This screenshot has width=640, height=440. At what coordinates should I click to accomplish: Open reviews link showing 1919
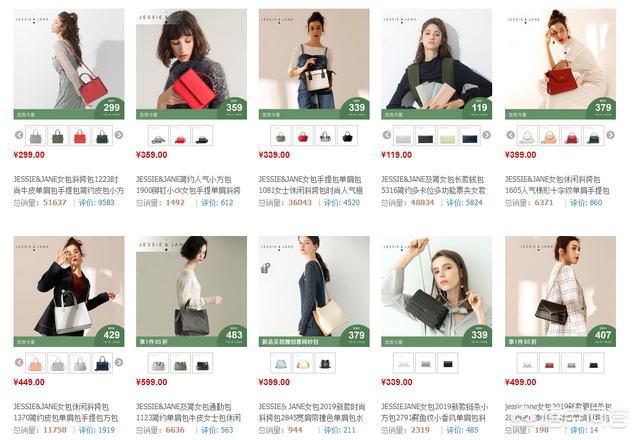(96, 430)
